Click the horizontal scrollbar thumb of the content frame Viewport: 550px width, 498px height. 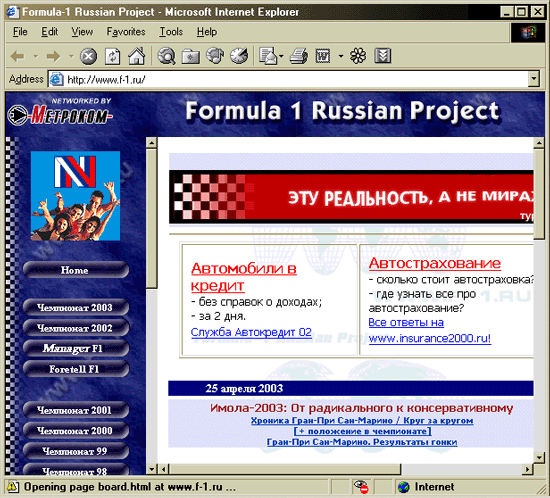pos(285,469)
